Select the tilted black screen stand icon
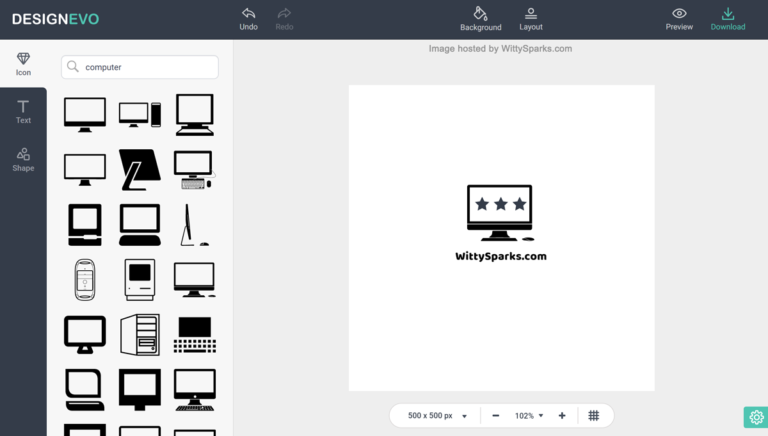768x436 pixels. coord(140,170)
